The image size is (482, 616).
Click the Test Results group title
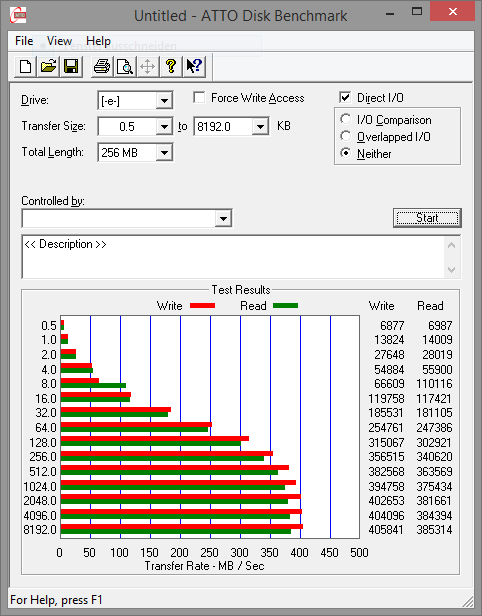[x=241, y=290]
